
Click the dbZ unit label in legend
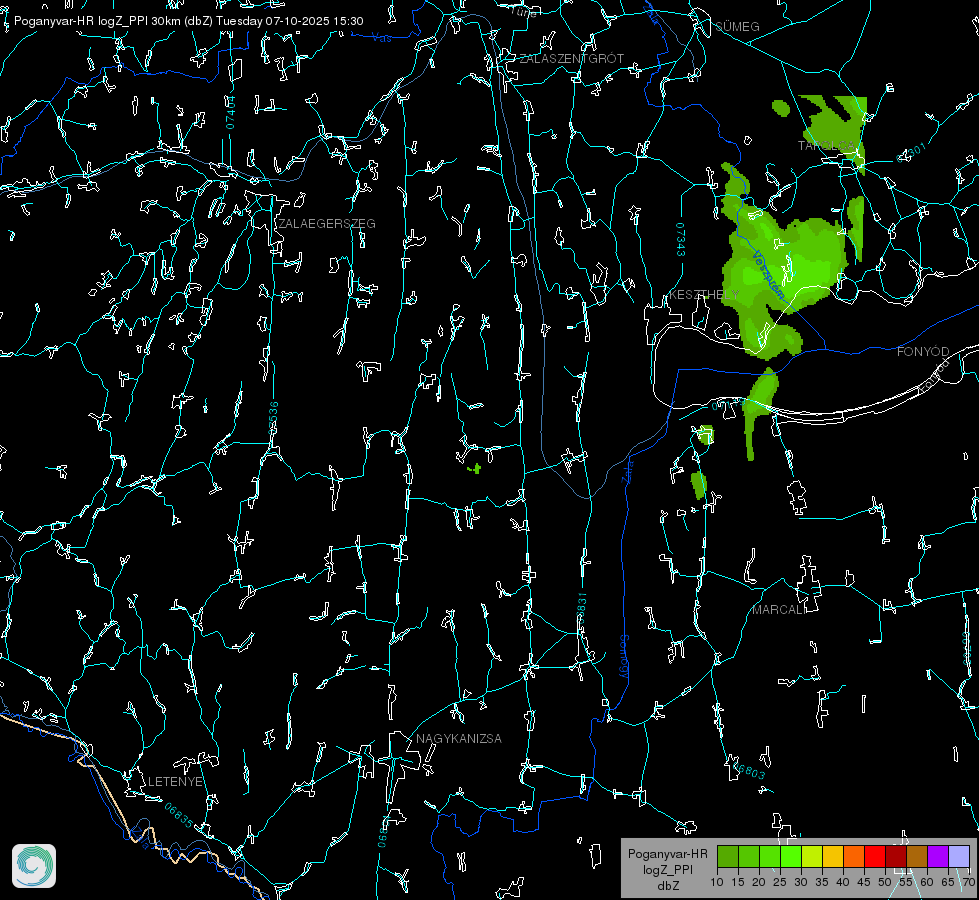coord(667,886)
